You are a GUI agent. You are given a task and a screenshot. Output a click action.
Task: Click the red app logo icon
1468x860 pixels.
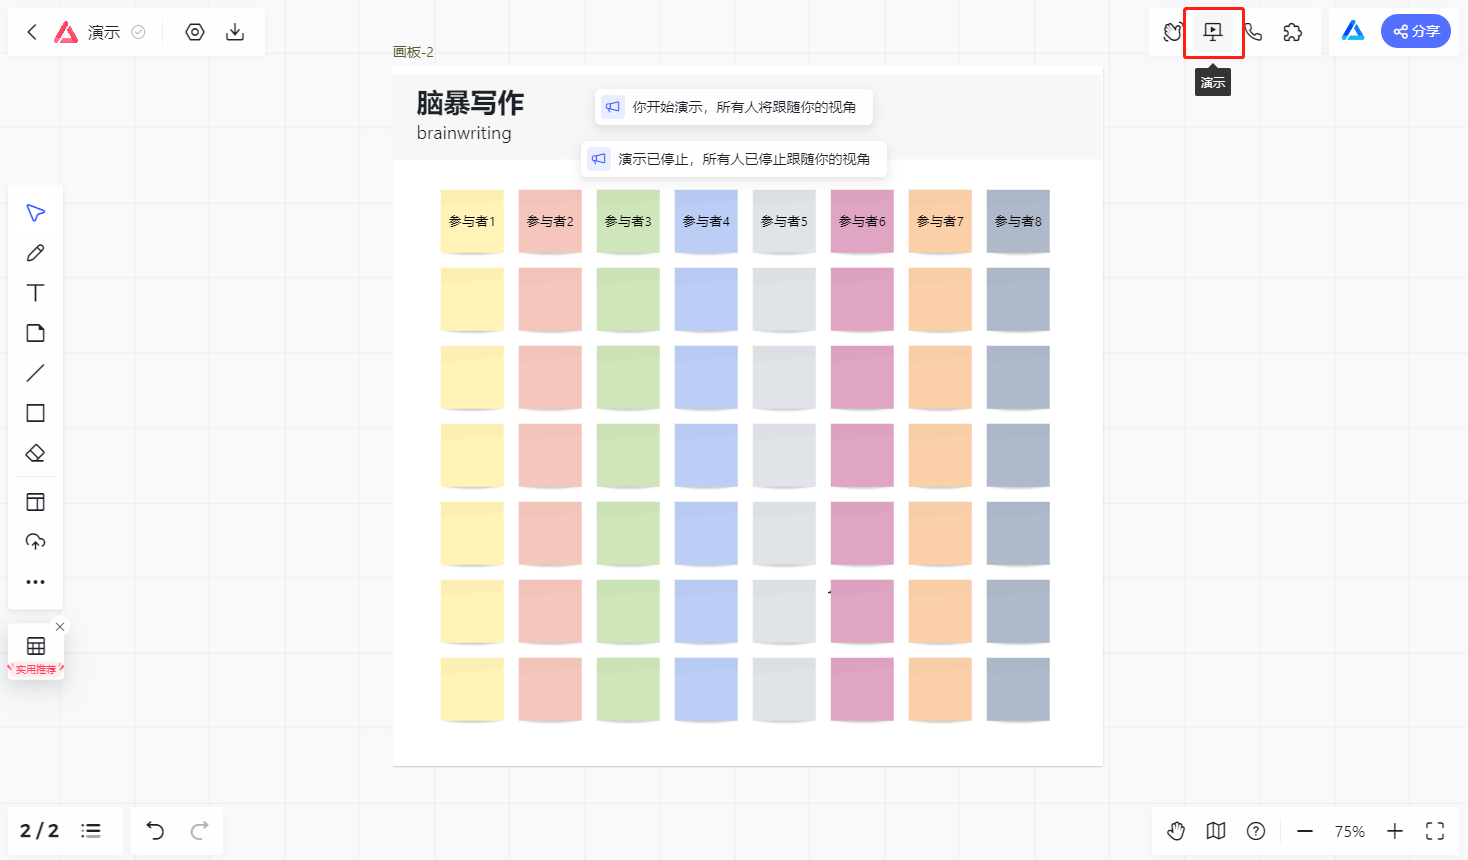[66, 32]
